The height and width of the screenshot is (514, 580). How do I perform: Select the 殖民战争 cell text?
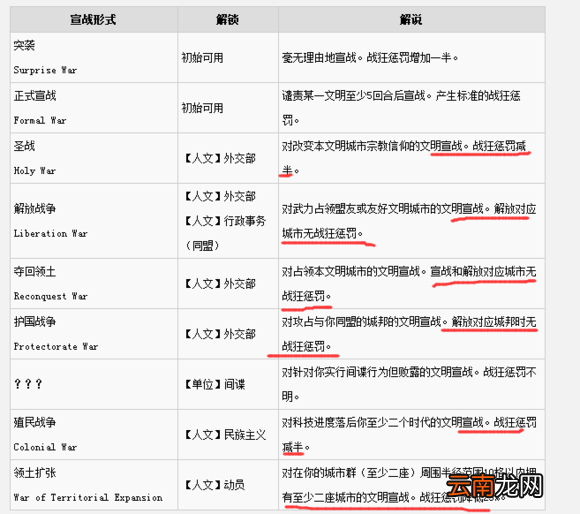pos(35,423)
